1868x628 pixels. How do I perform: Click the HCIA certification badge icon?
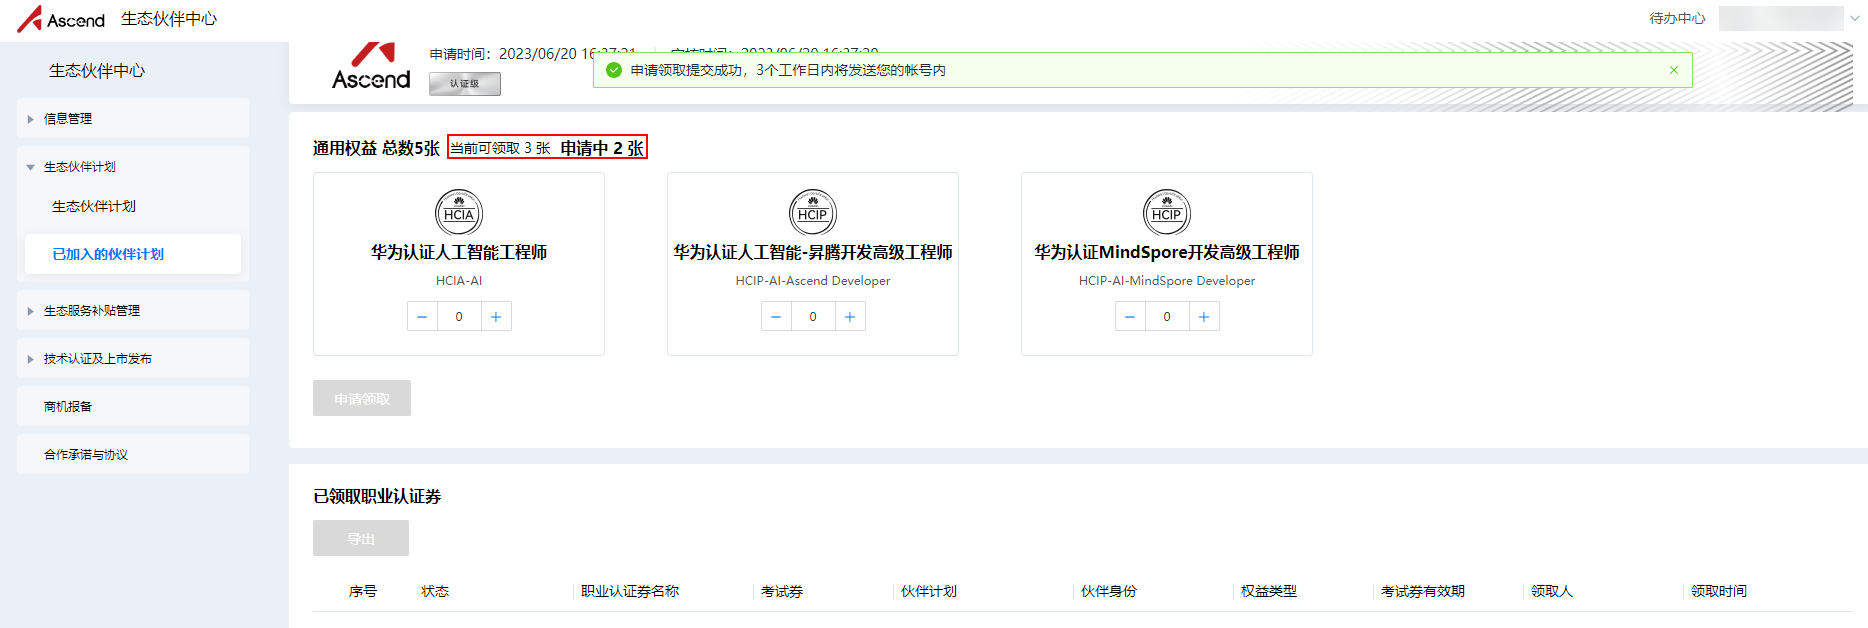(459, 213)
